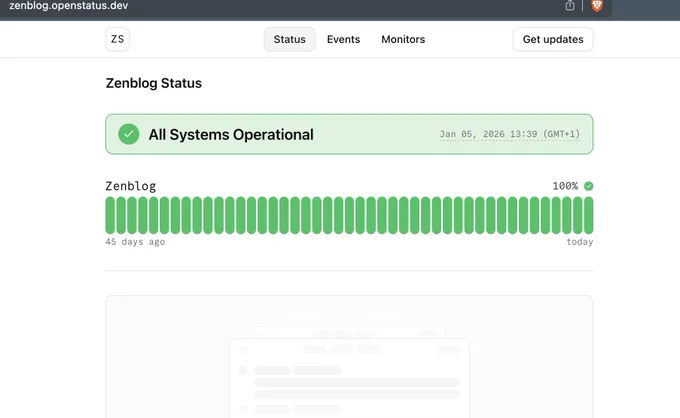Click the zenblog.openstatus.dev address bar
The height and width of the screenshot is (418, 680).
point(69,6)
